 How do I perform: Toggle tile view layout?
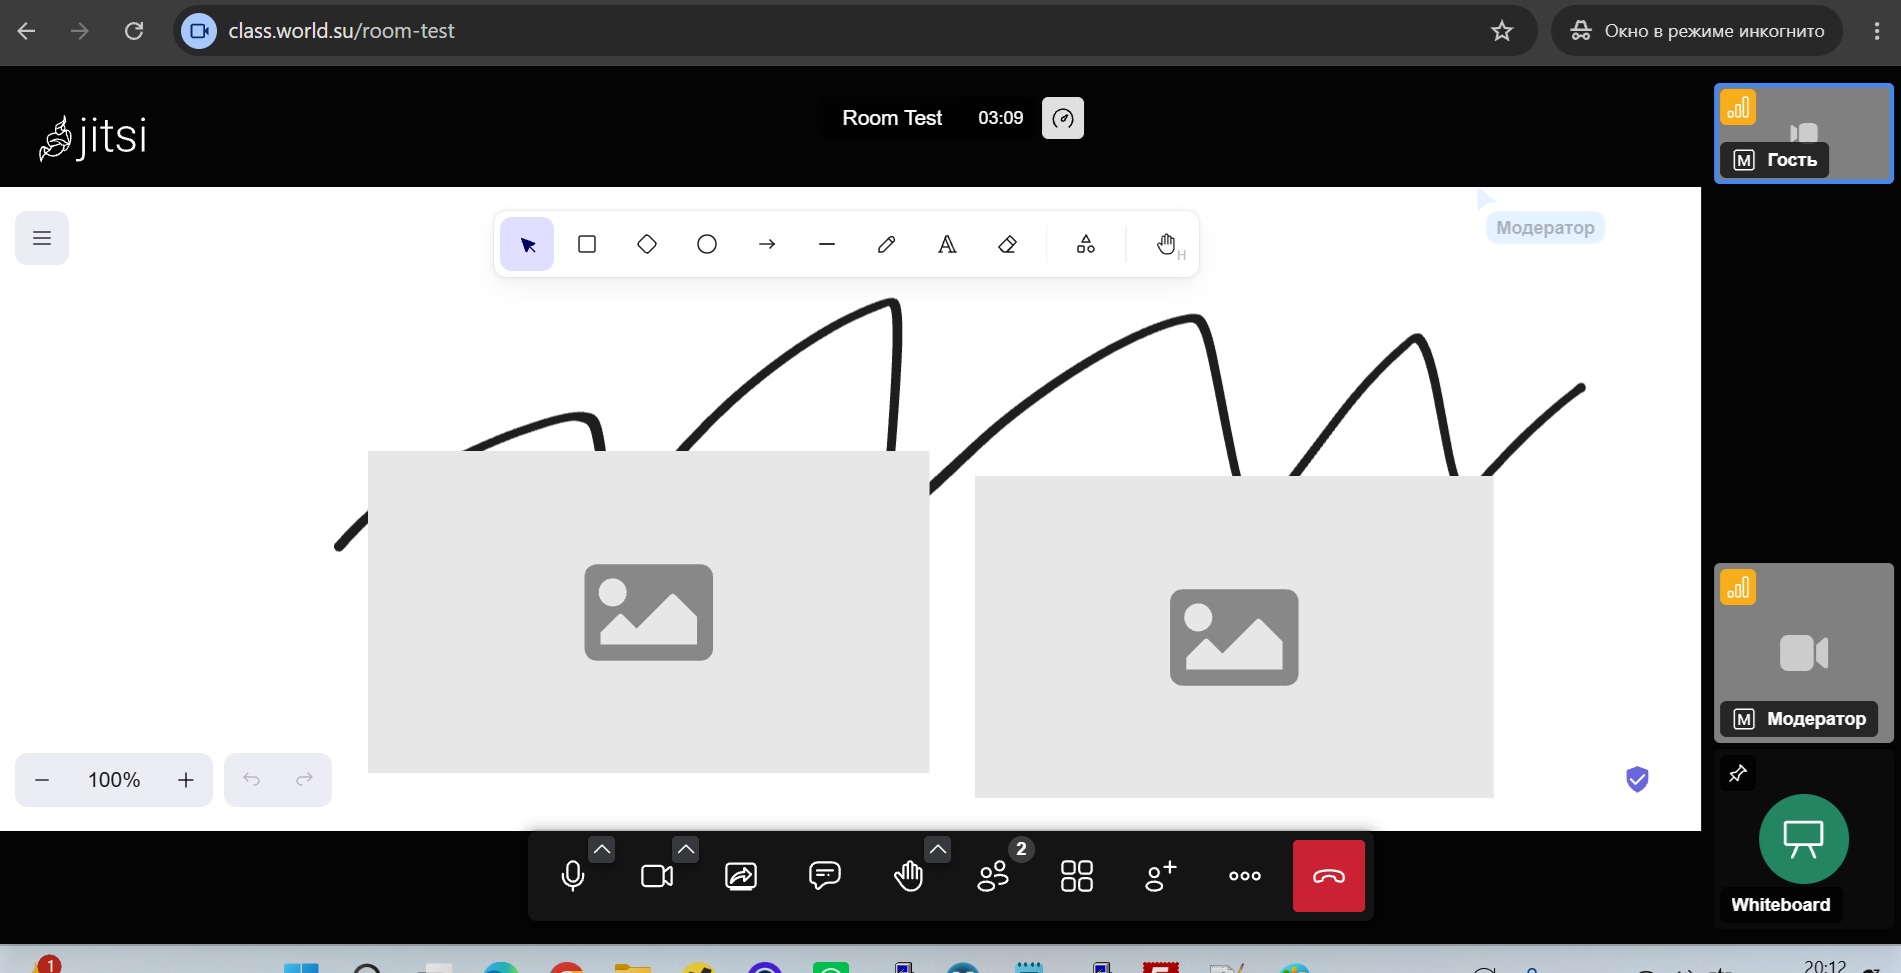click(1077, 876)
